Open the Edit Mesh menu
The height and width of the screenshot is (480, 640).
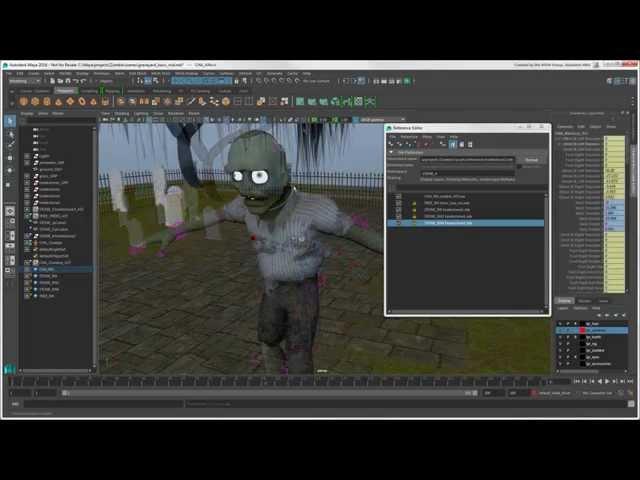[x=138, y=73]
